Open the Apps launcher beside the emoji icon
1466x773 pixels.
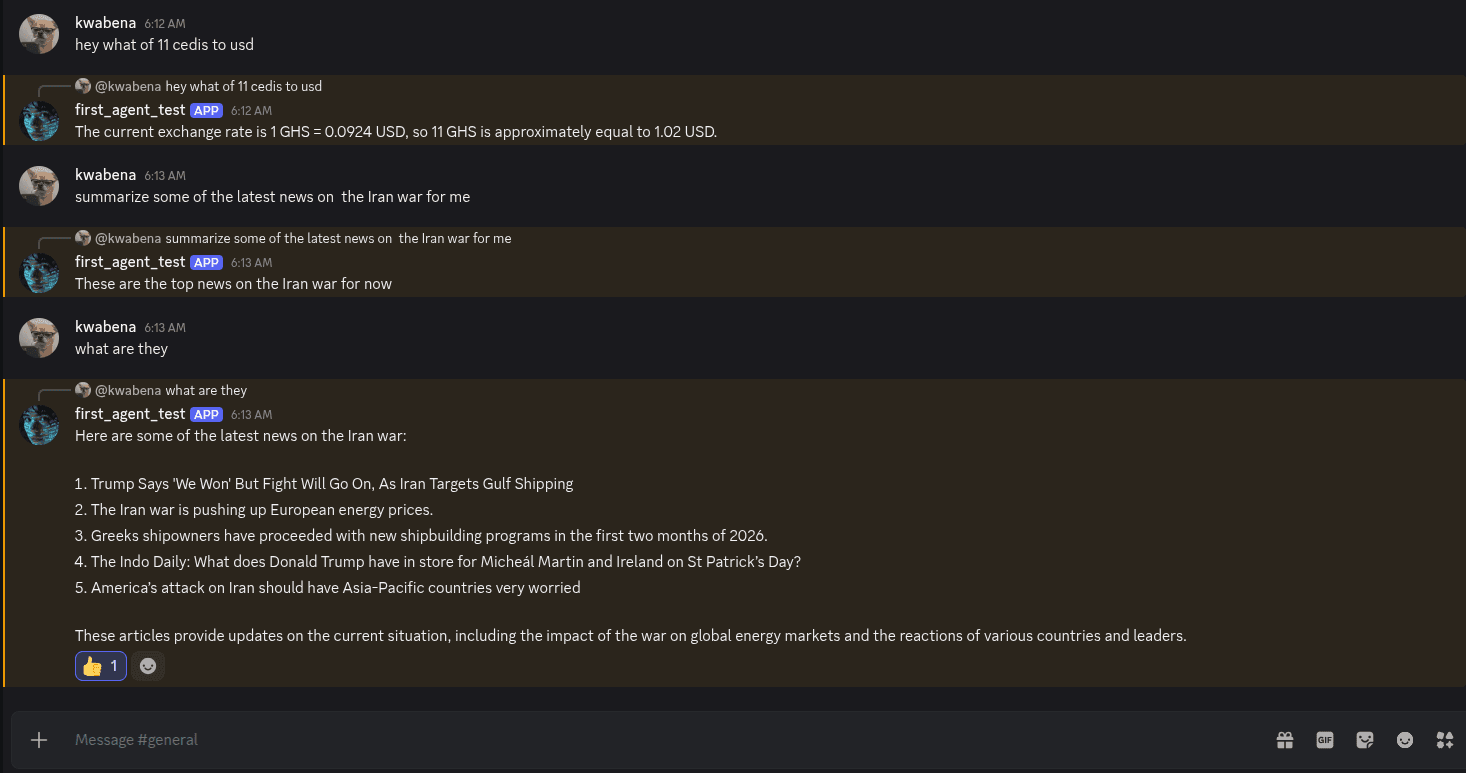point(1445,740)
